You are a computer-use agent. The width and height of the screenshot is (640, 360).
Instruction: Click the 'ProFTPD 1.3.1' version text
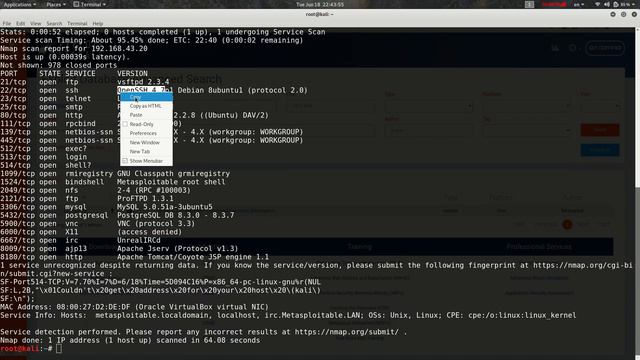(x=145, y=199)
